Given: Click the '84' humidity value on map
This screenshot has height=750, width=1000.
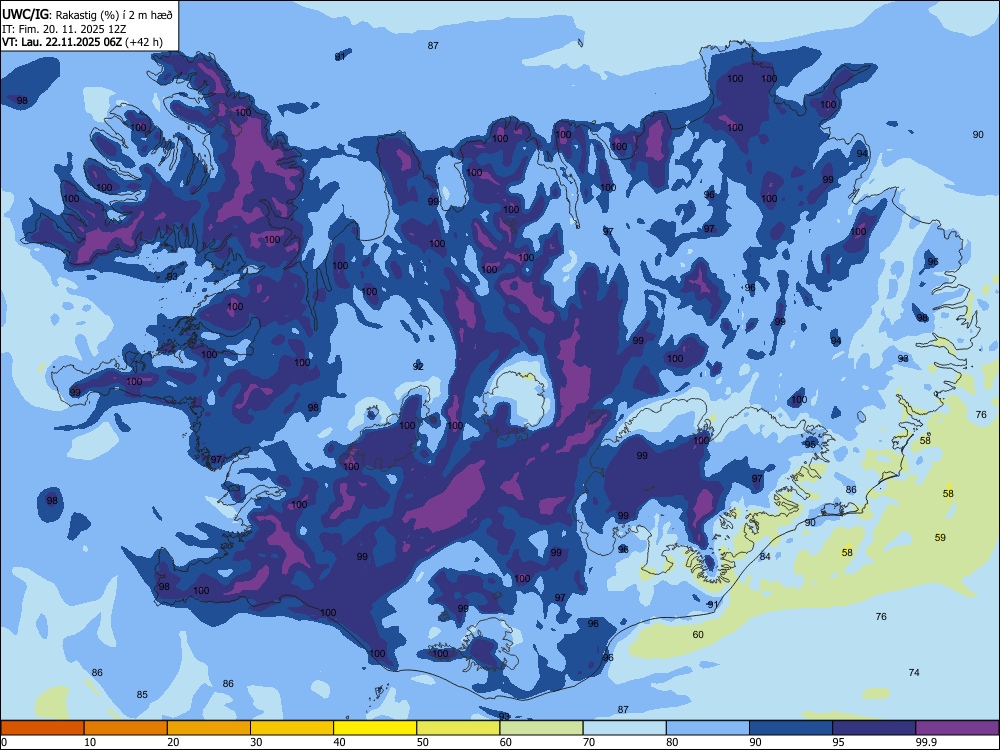Looking at the screenshot, I should point(765,557).
